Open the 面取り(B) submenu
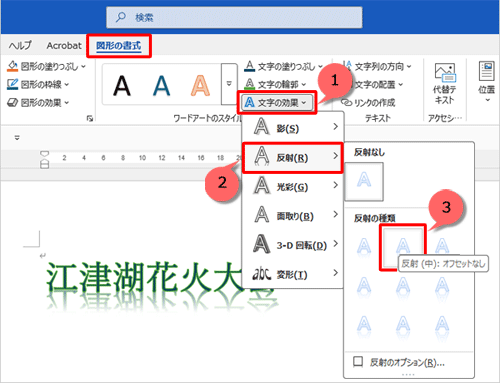 (293, 215)
